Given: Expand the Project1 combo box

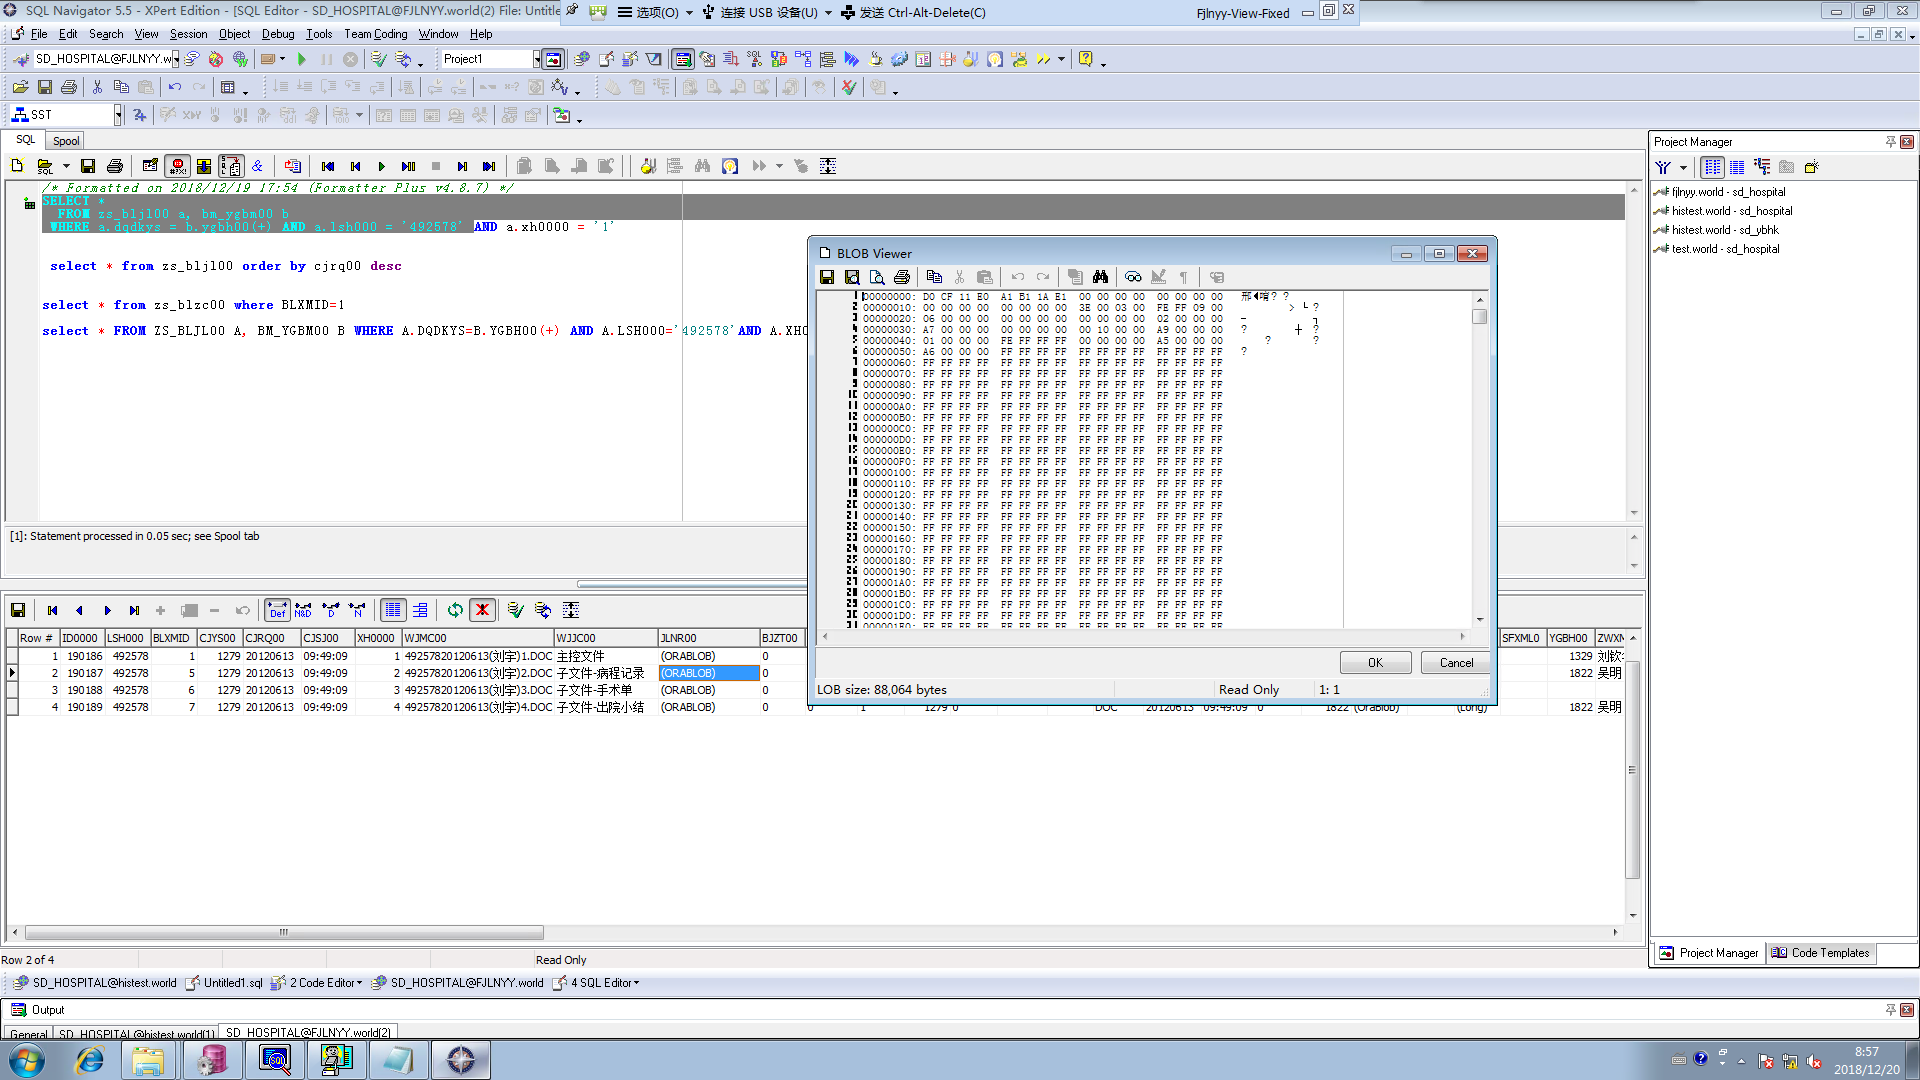Looking at the screenshot, I should [x=536, y=59].
